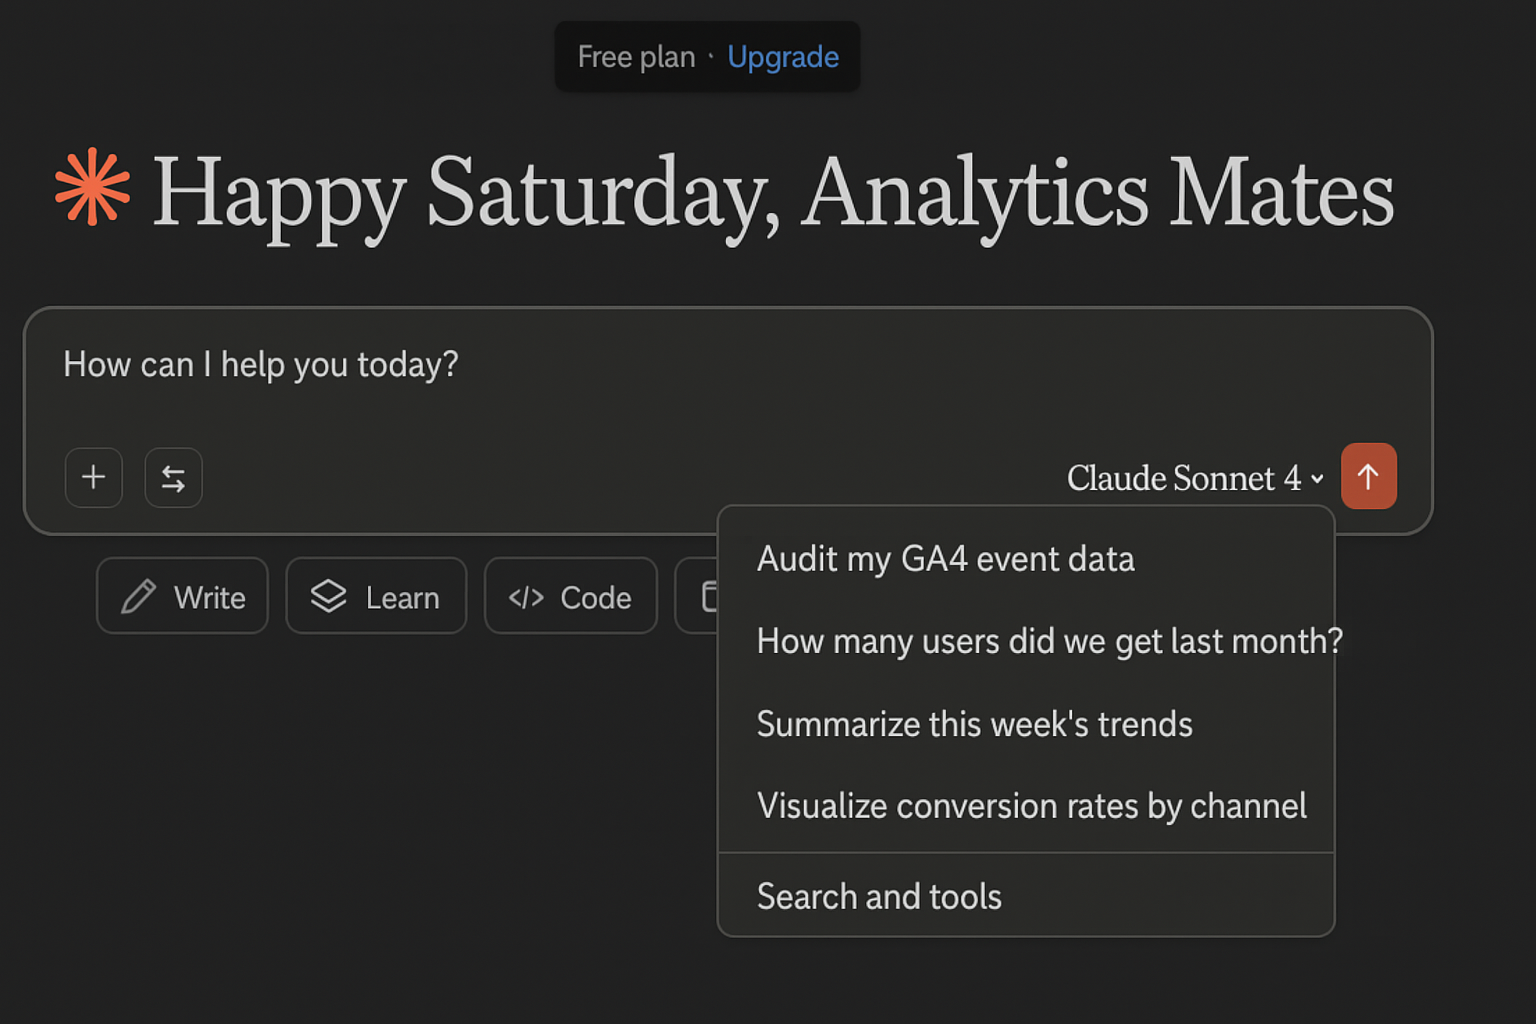The image size is (1536, 1024).
Task: Pick "Visualize conversion rates by channel"
Action: (x=1031, y=806)
